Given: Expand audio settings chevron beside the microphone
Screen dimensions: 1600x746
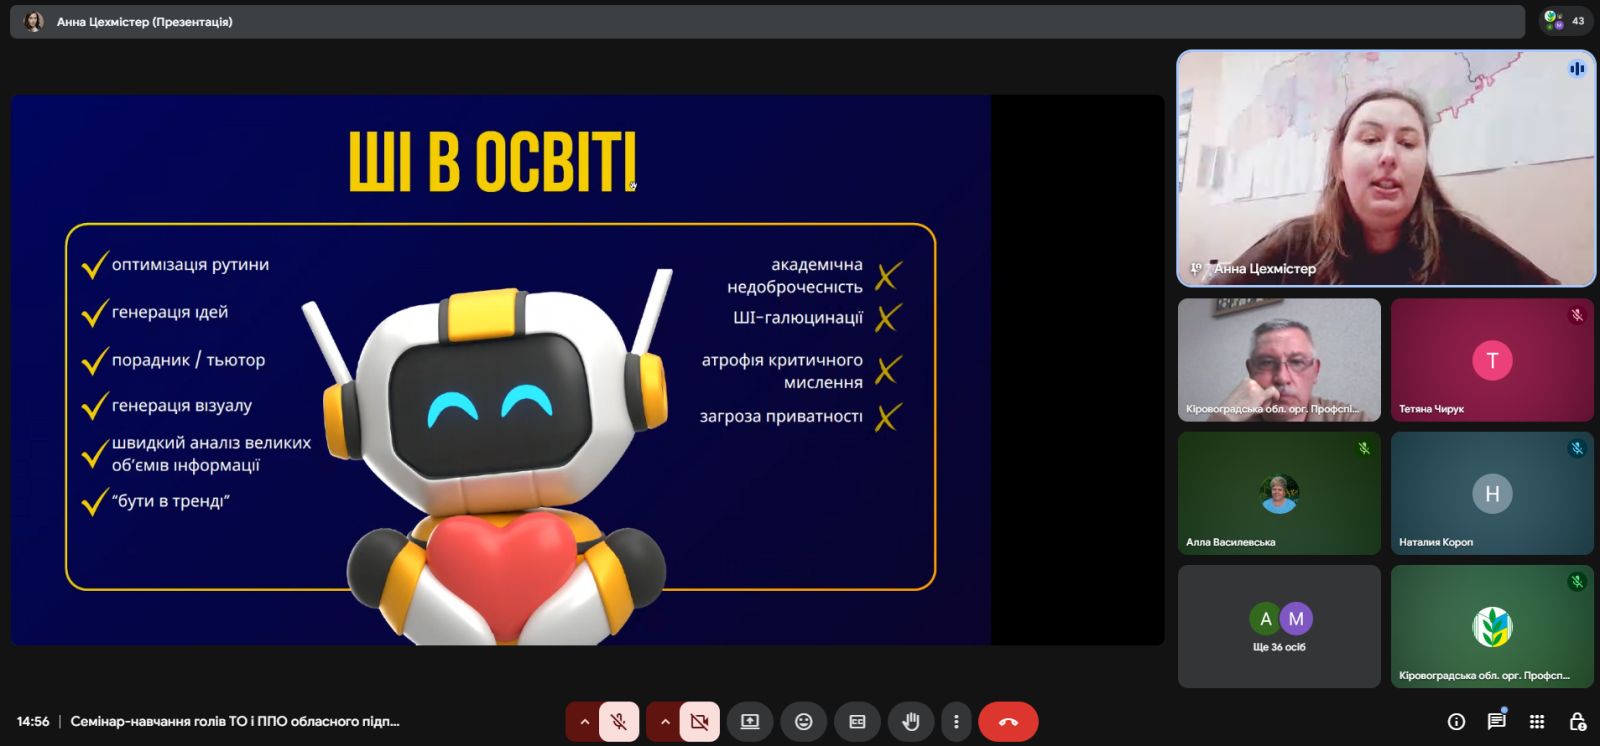Looking at the screenshot, I should point(584,721).
